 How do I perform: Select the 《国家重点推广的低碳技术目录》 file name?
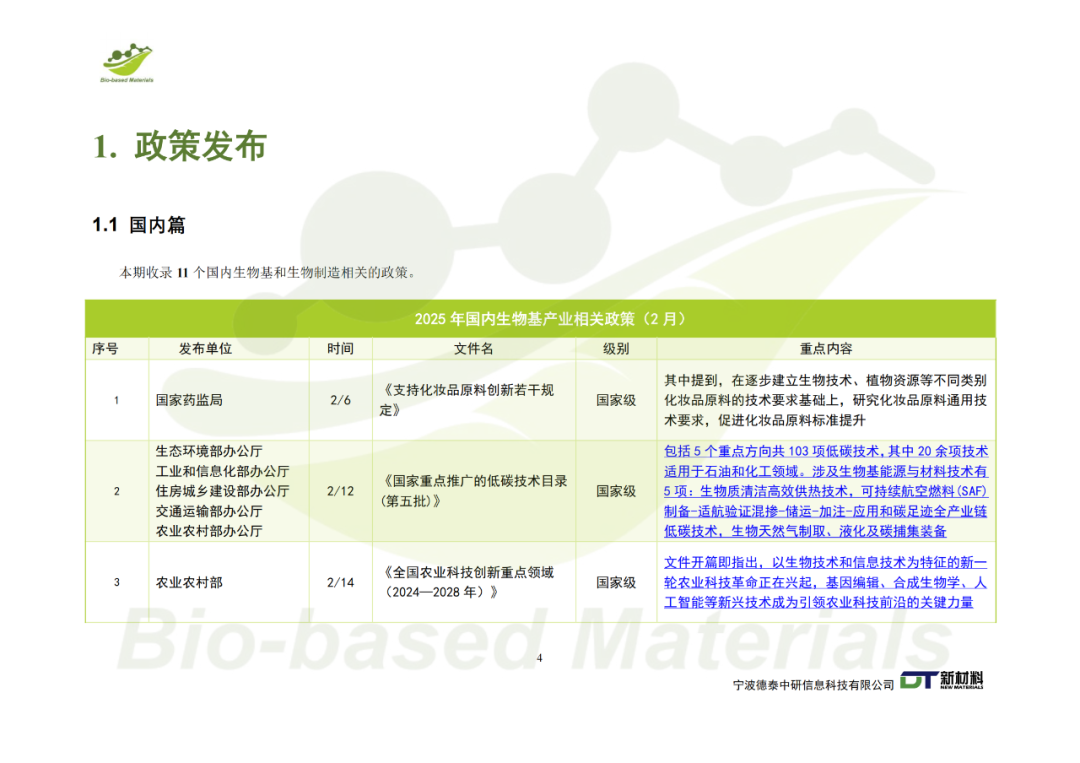(475, 491)
